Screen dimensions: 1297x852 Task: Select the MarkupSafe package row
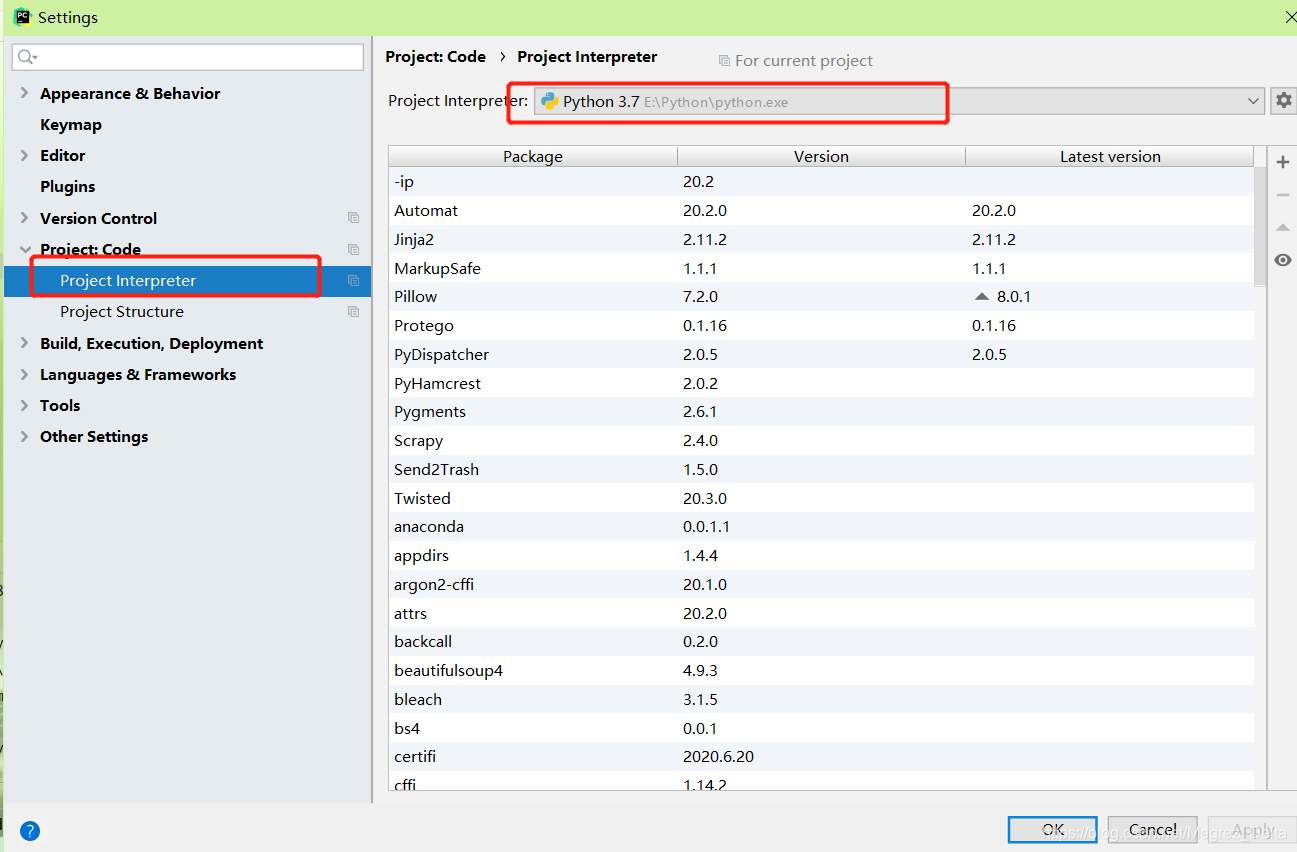821,269
